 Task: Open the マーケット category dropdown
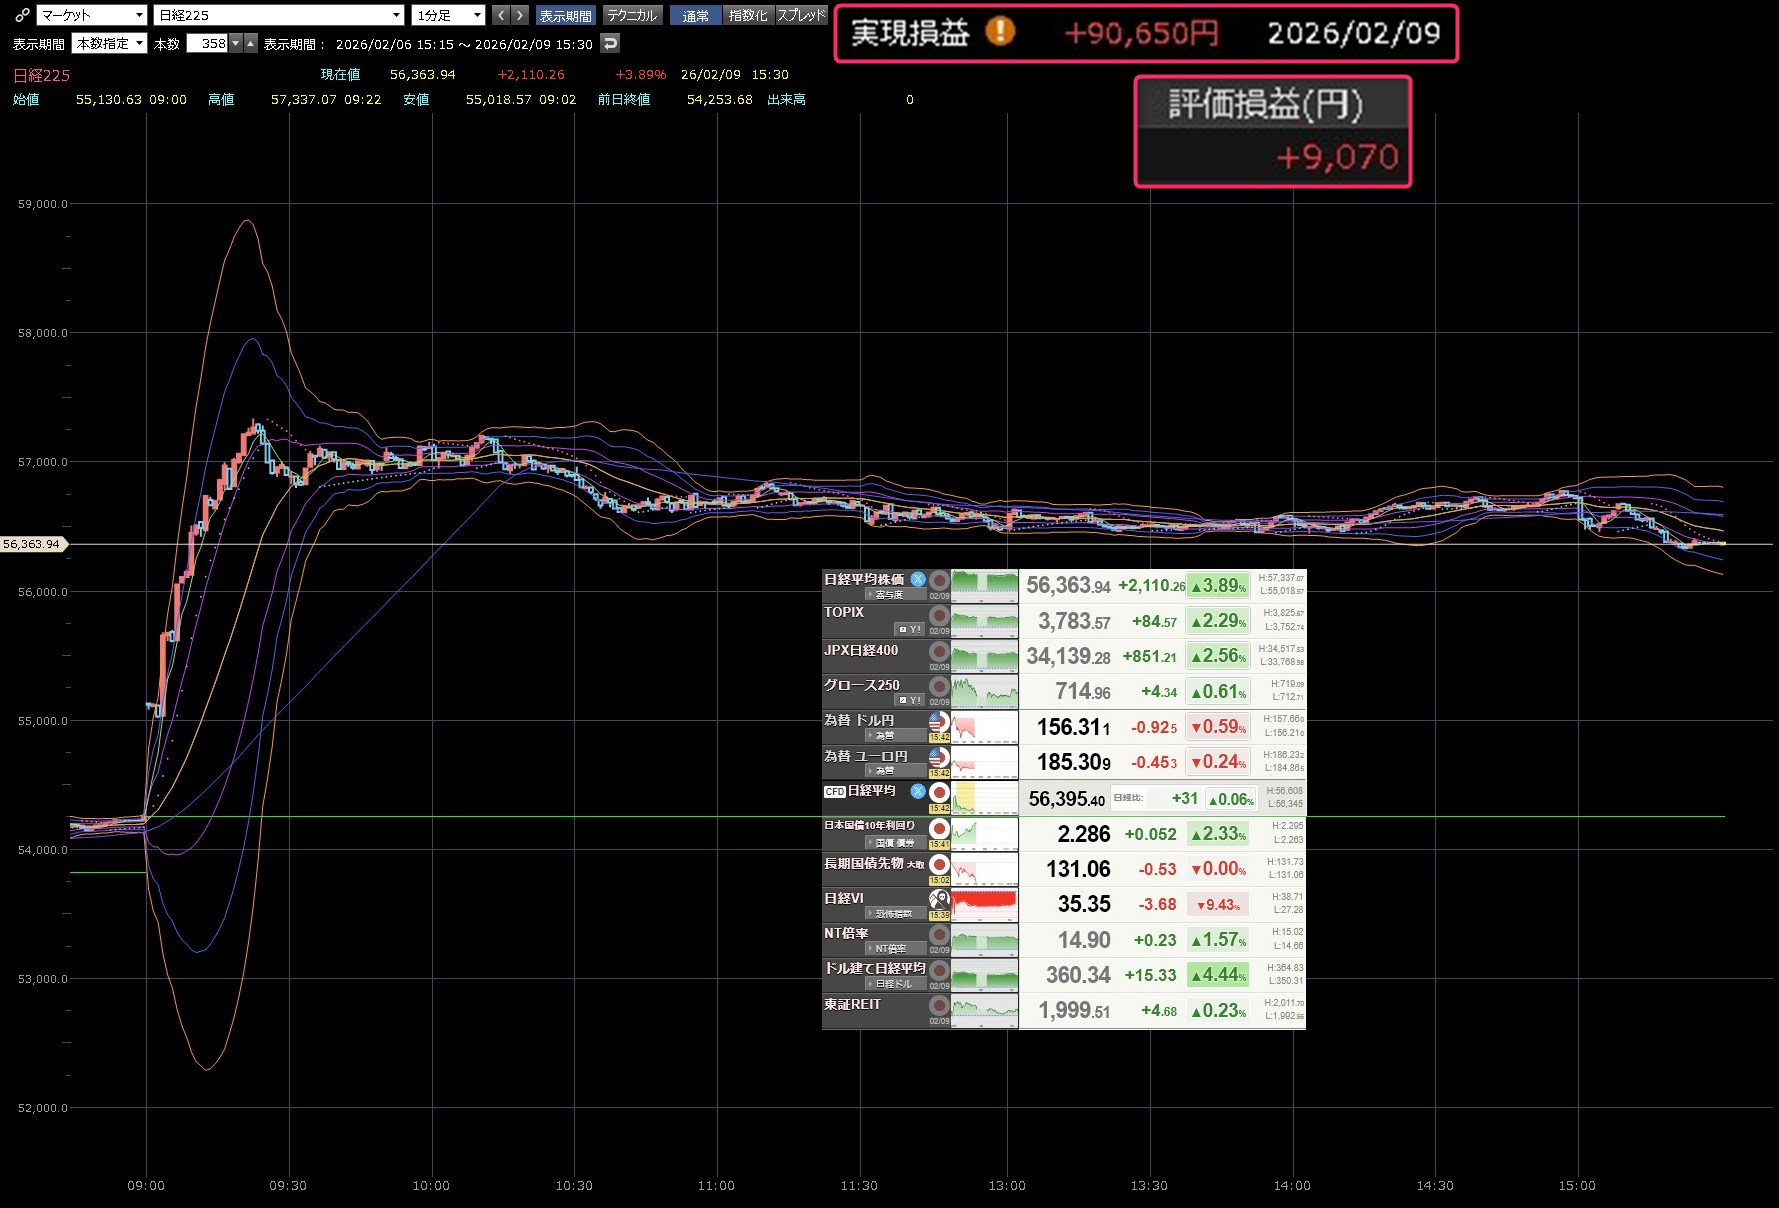click(x=92, y=15)
